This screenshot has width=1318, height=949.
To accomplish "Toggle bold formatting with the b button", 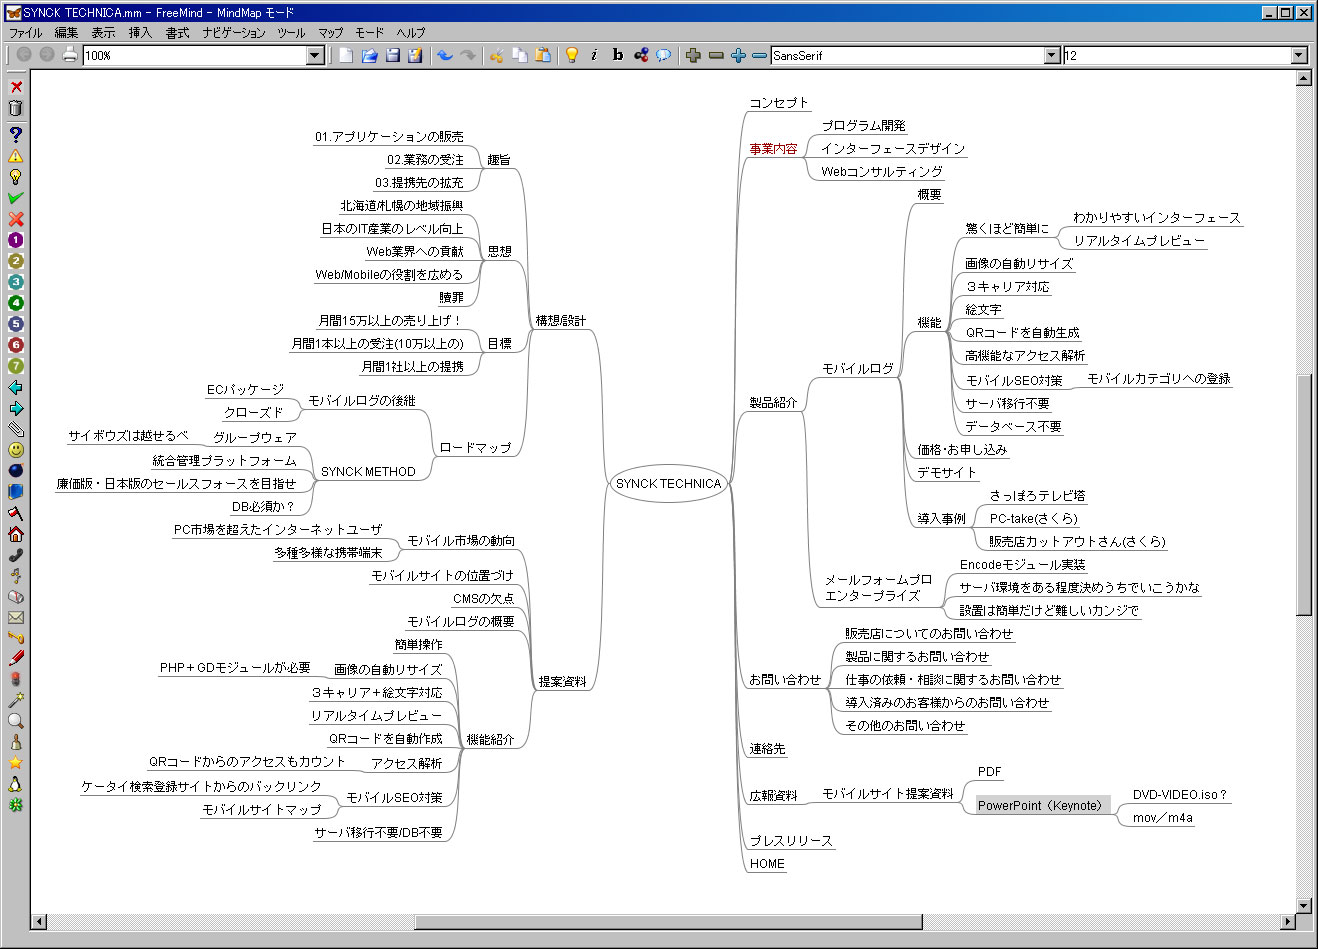I will pyautogui.click(x=618, y=55).
